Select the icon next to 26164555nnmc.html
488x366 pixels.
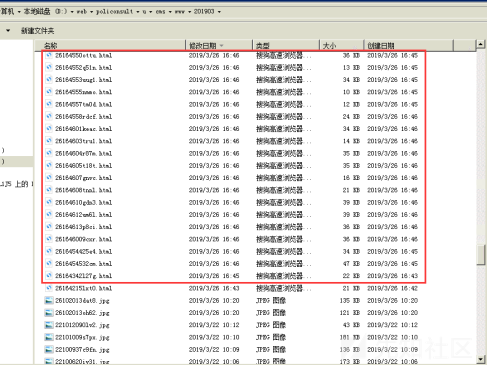(49, 92)
